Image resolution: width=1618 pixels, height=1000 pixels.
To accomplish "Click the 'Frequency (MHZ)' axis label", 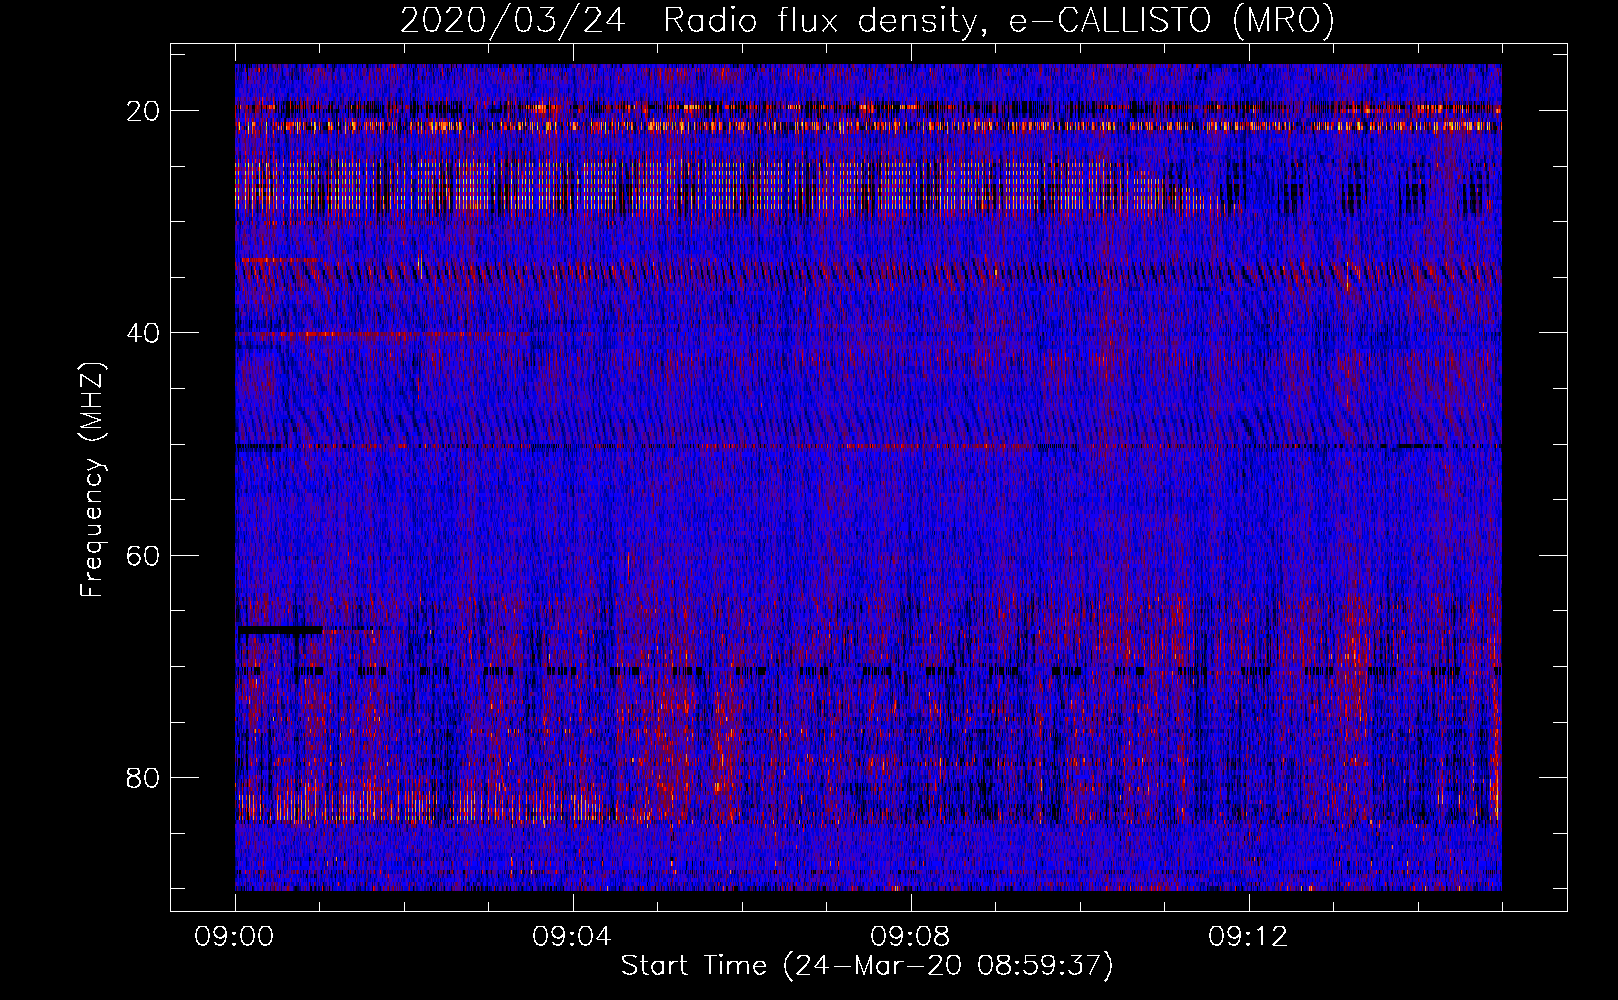I will [x=92, y=480].
